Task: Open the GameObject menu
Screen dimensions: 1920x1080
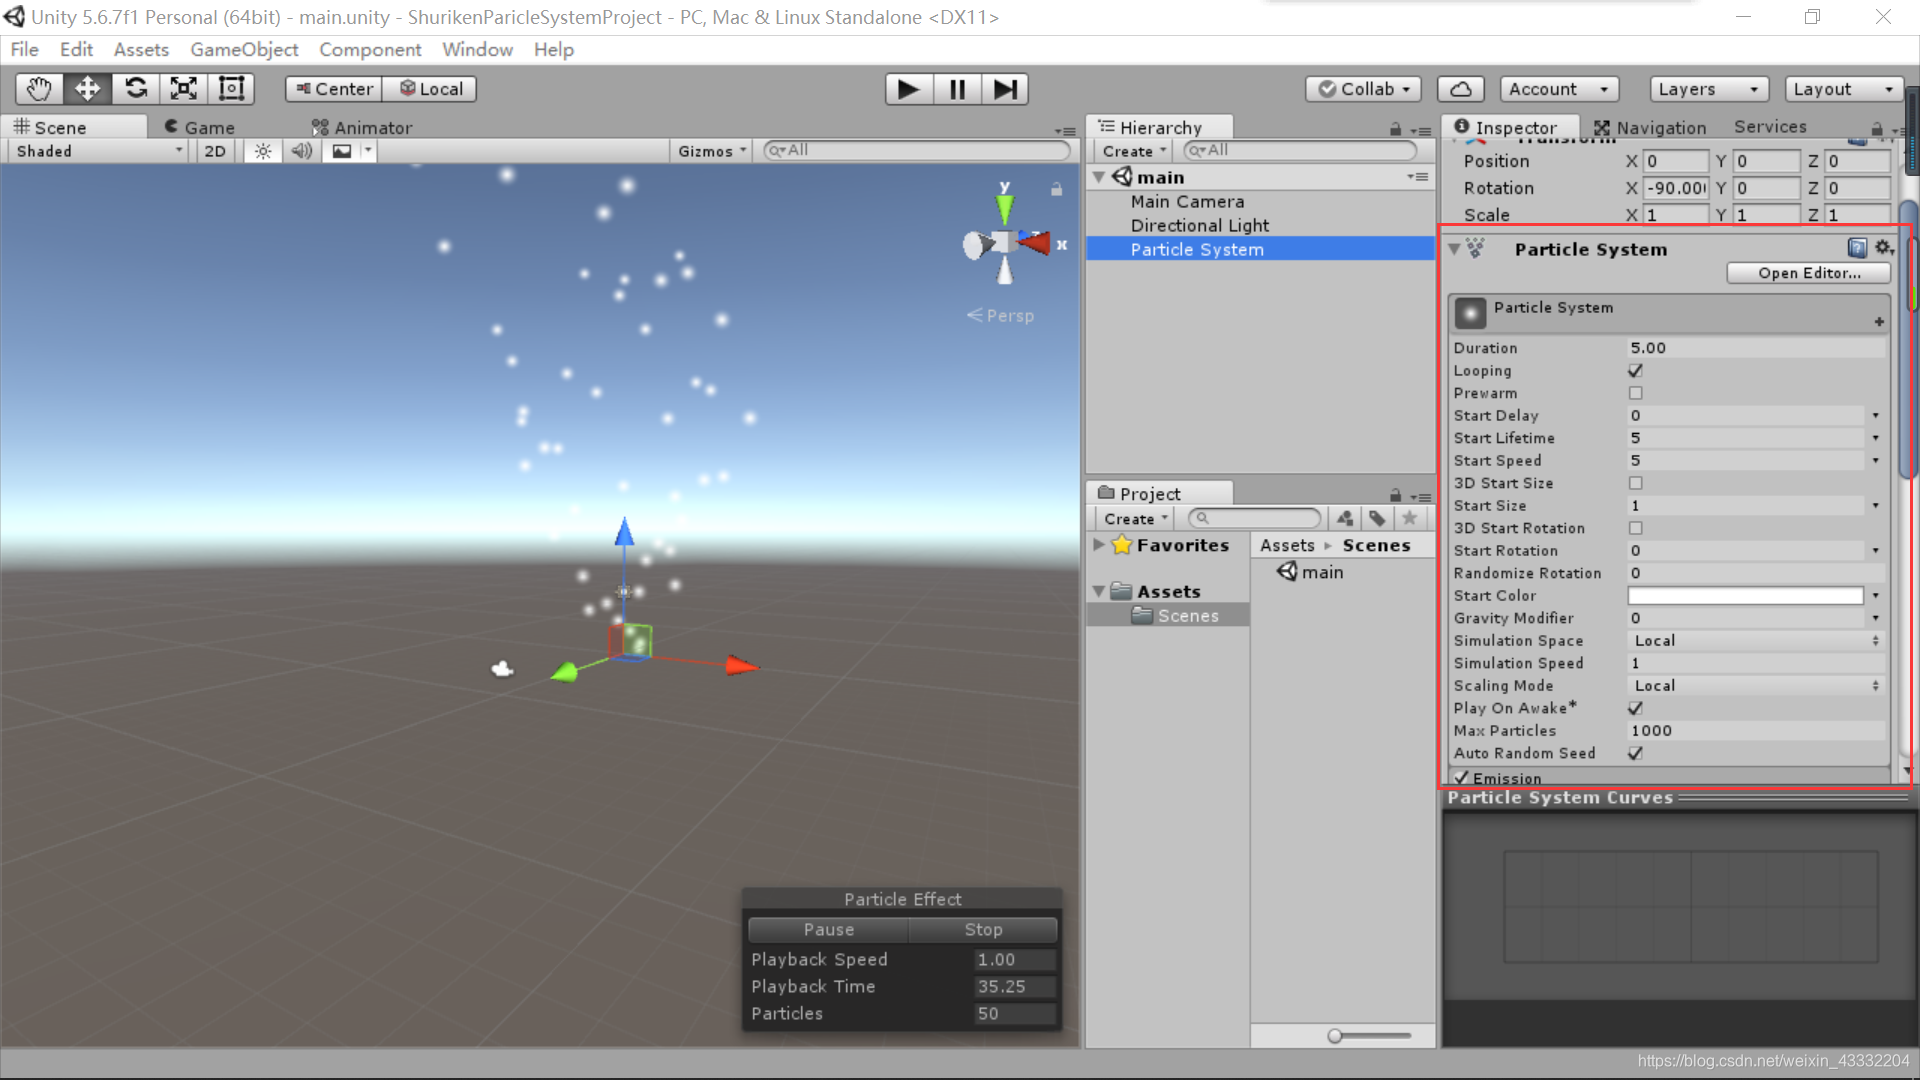Action: coord(244,49)
